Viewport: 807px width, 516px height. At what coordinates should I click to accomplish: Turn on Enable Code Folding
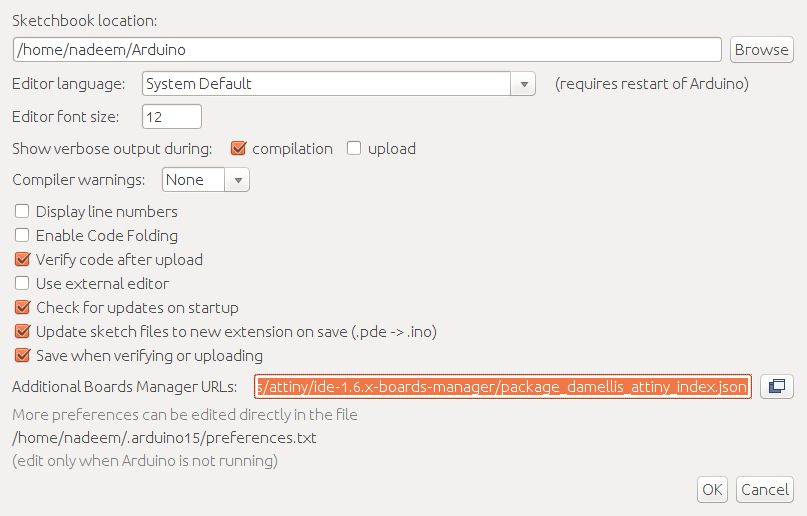pyautogui.click(x=22, y=235)
